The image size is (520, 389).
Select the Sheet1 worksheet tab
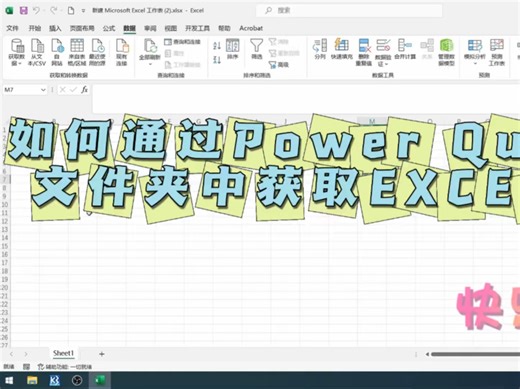pyautogui.click(x=63, y=353)
